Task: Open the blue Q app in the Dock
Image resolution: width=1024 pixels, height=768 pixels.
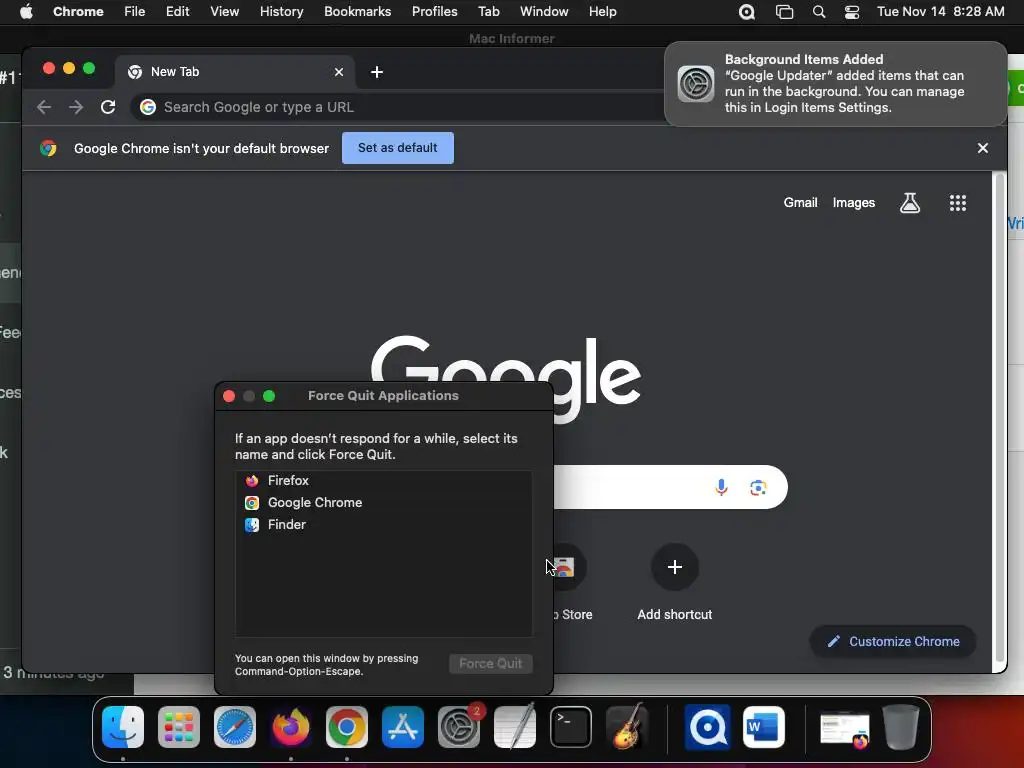Action: [x=708, y=727]
